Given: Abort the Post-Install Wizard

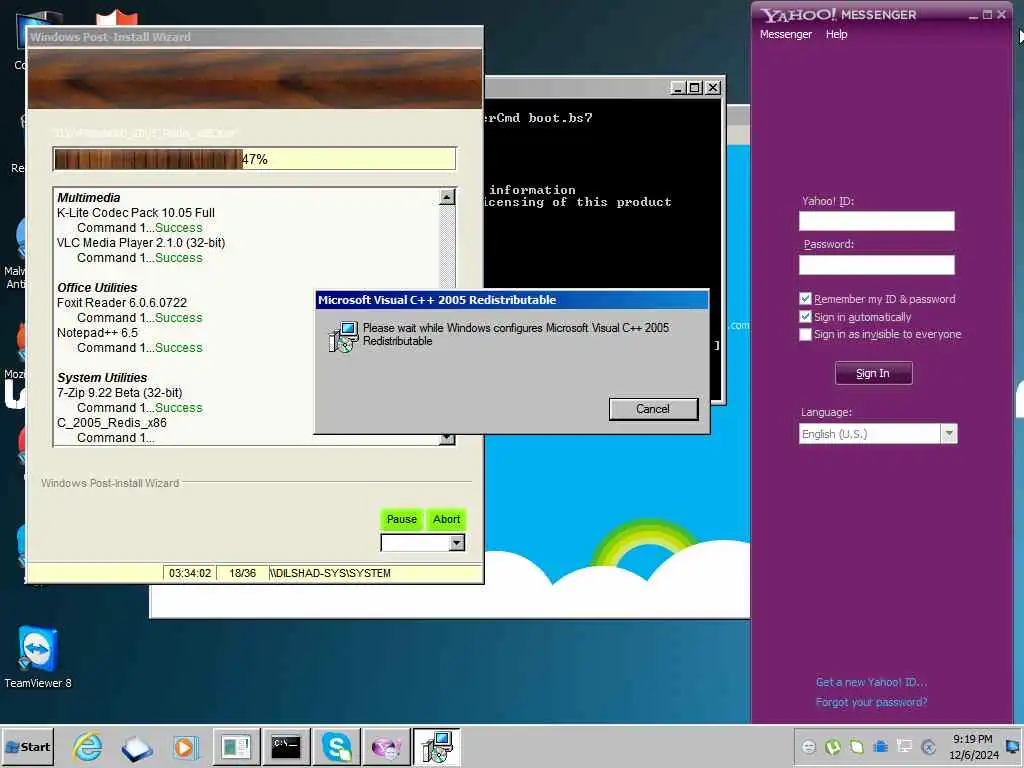Looking at the screenshot, I should pyautogui.click(x=447, y=519).
